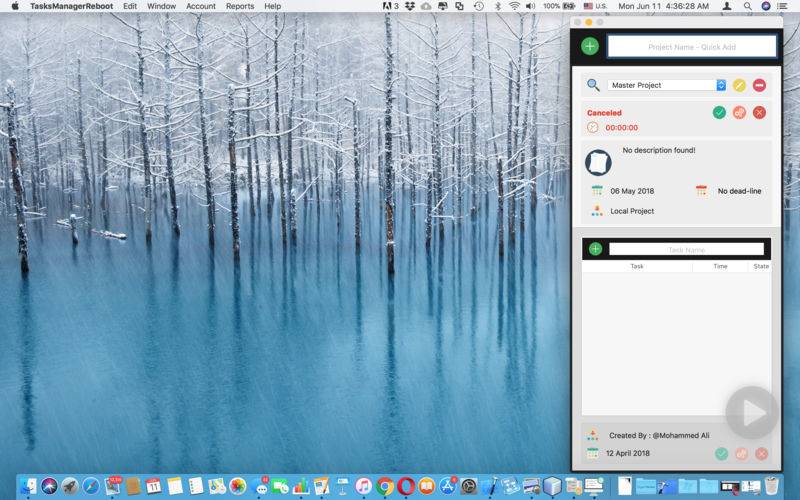The height and width of the screenshot is (500, 800).
Task: Click the magnifier search icon beside Master Project
Action: pyautogui.click(x=593, y=85)
